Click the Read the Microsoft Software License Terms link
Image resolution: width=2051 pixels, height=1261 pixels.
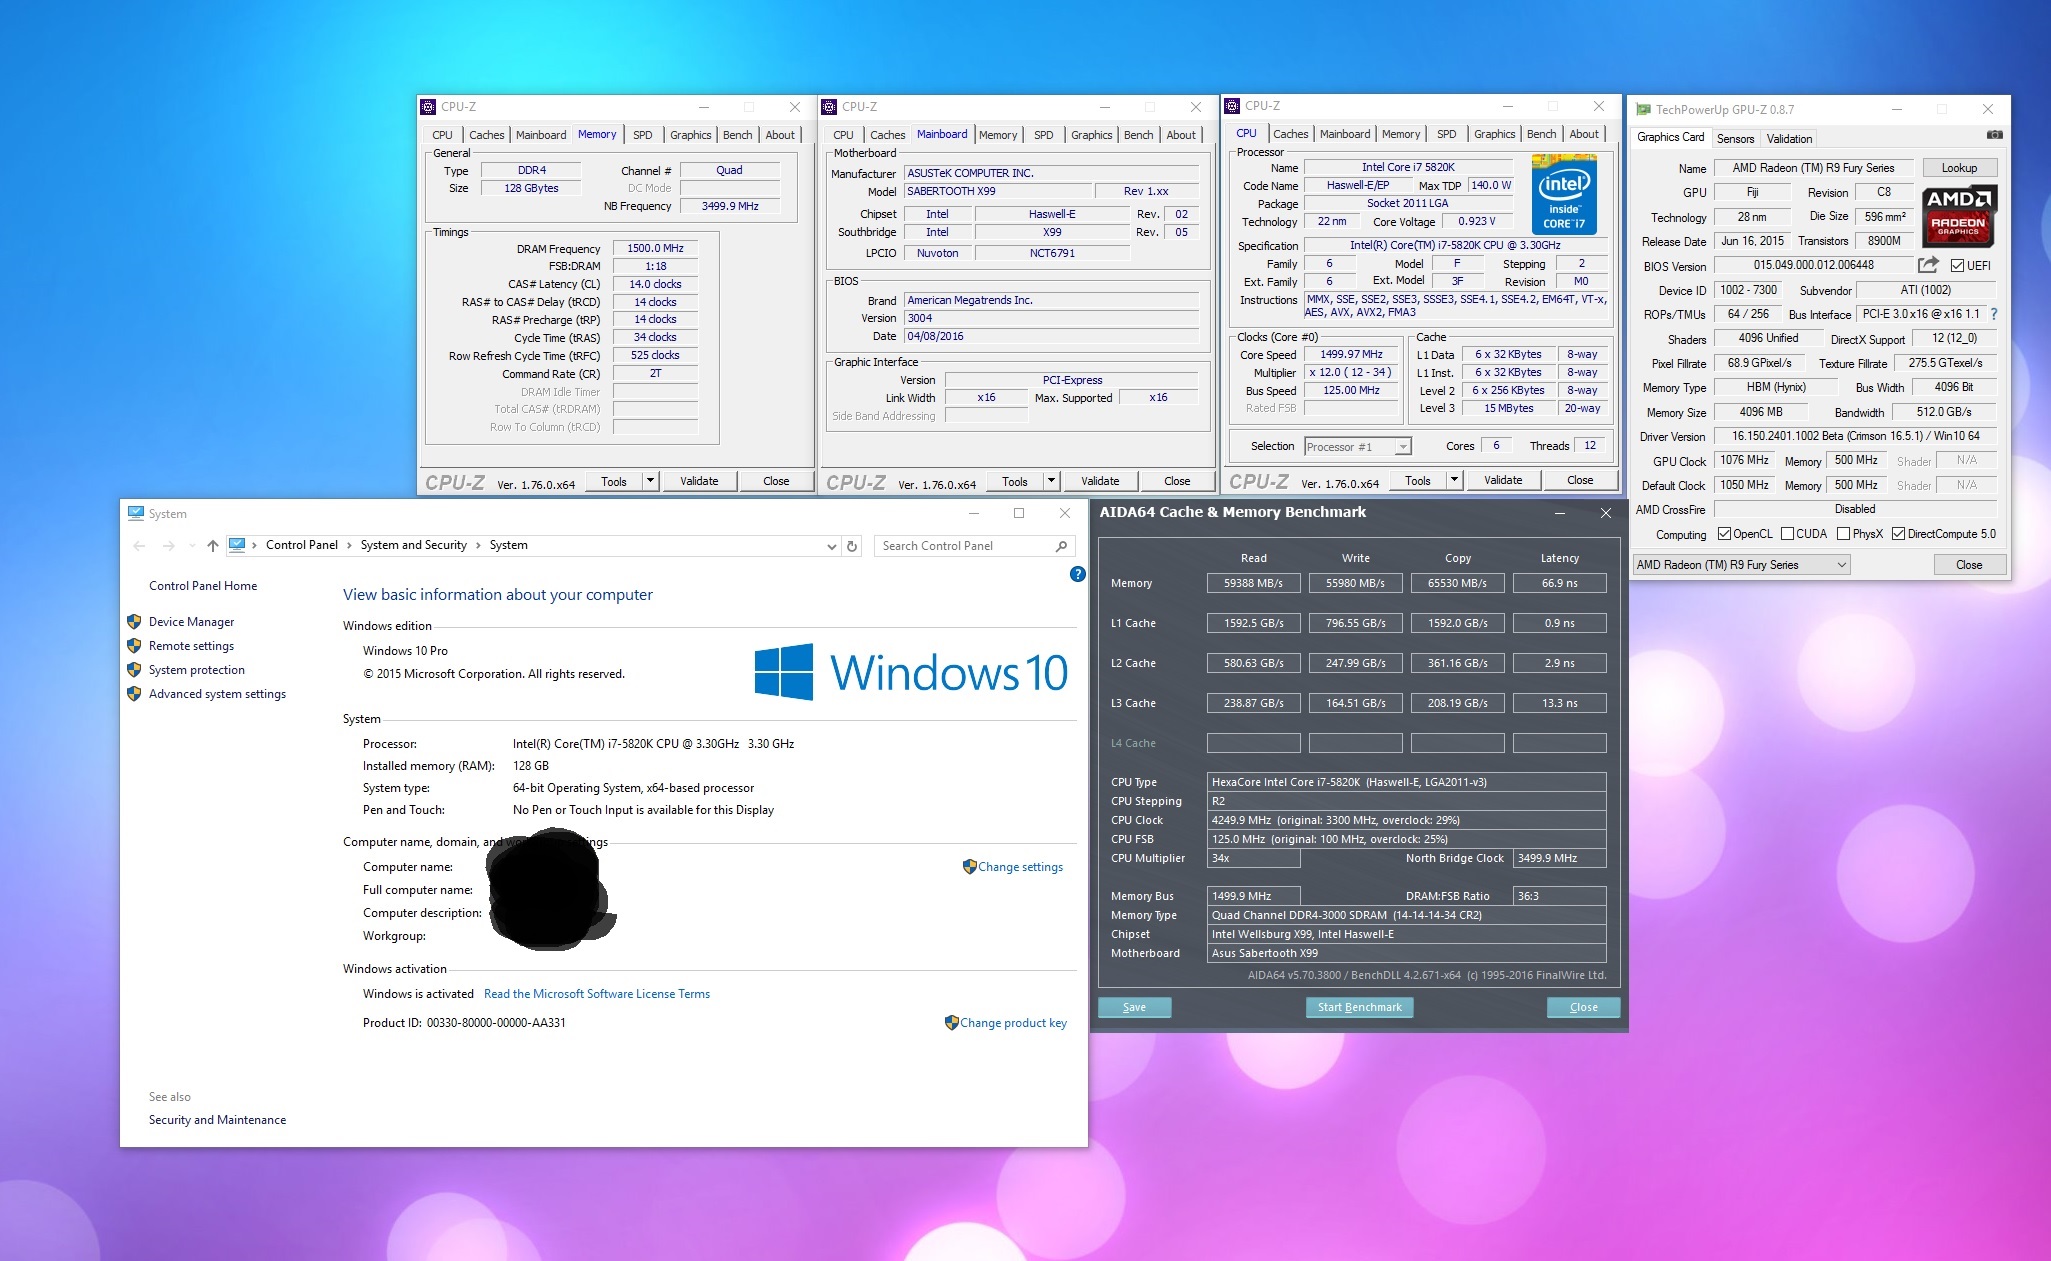pyautogui.click(x=595, y=994)
